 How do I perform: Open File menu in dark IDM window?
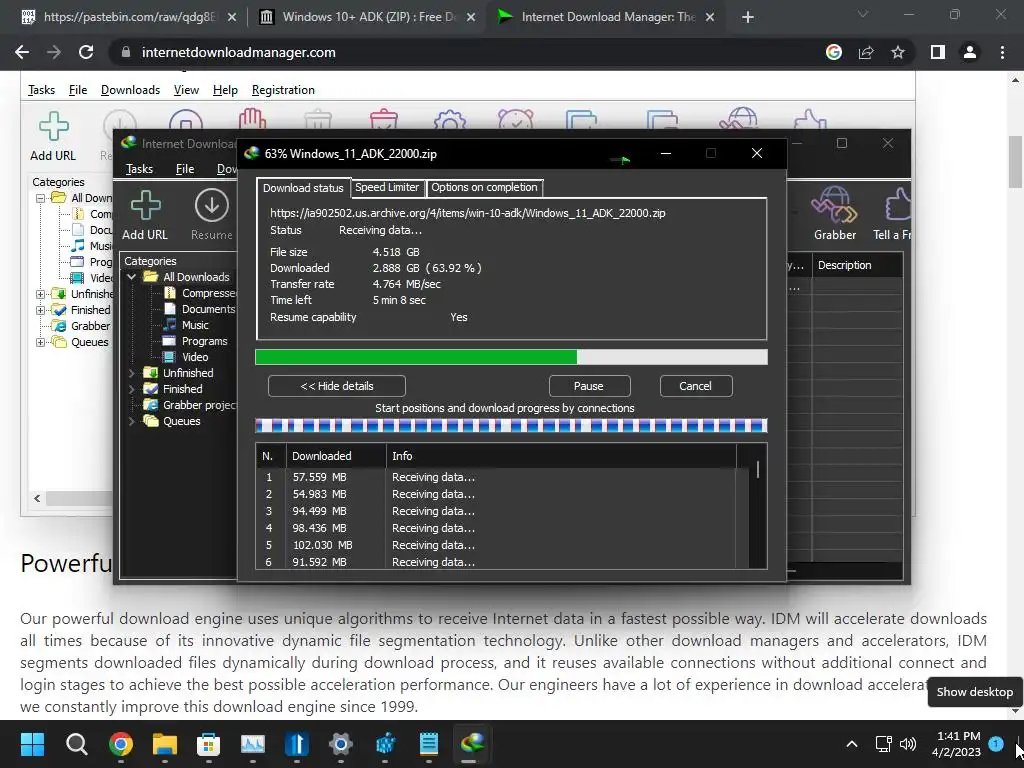click(185, 169)
